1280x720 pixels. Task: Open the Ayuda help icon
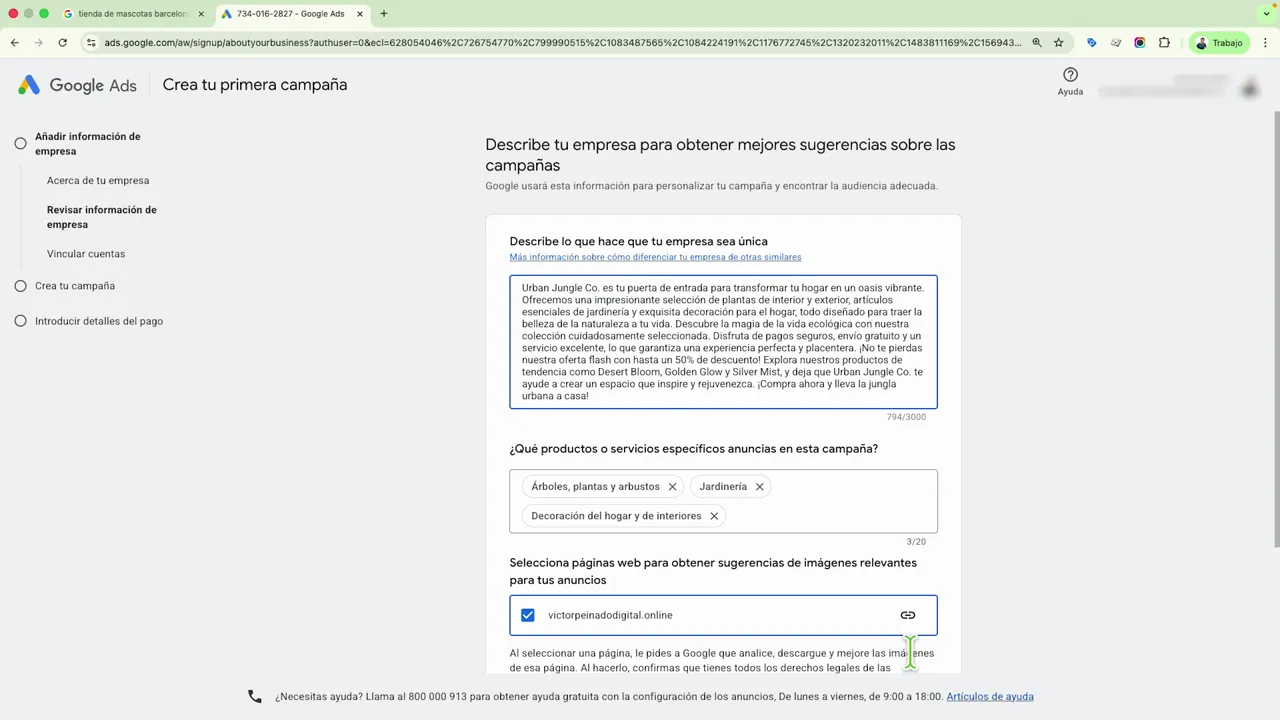click(1070, 75)
